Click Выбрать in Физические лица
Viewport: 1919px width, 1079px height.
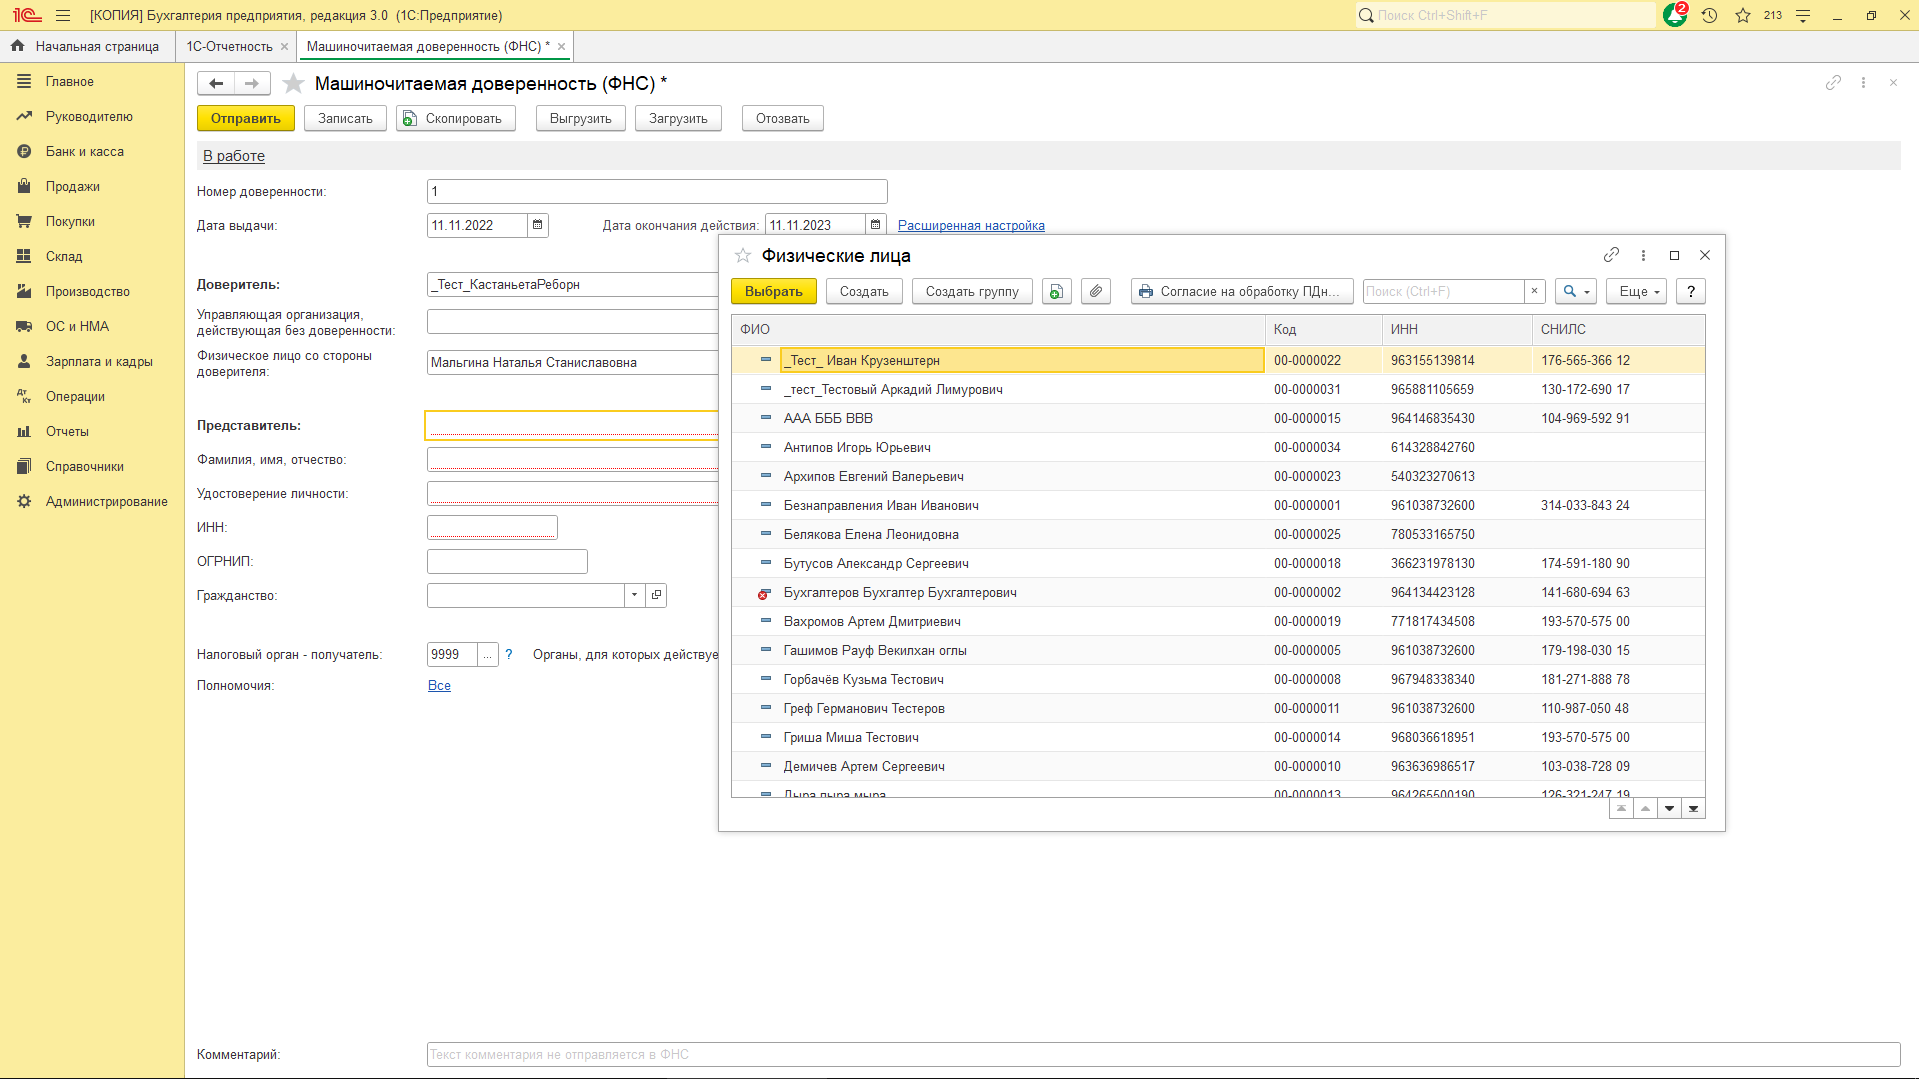pos(774,291)
